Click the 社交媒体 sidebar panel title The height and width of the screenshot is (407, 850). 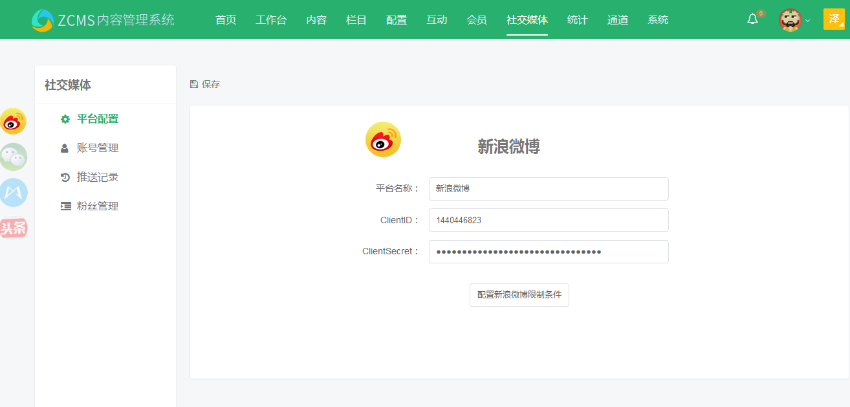coord(68,85)
